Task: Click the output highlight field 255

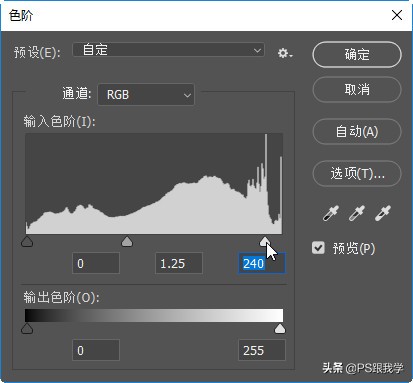Action: point(262,350)
